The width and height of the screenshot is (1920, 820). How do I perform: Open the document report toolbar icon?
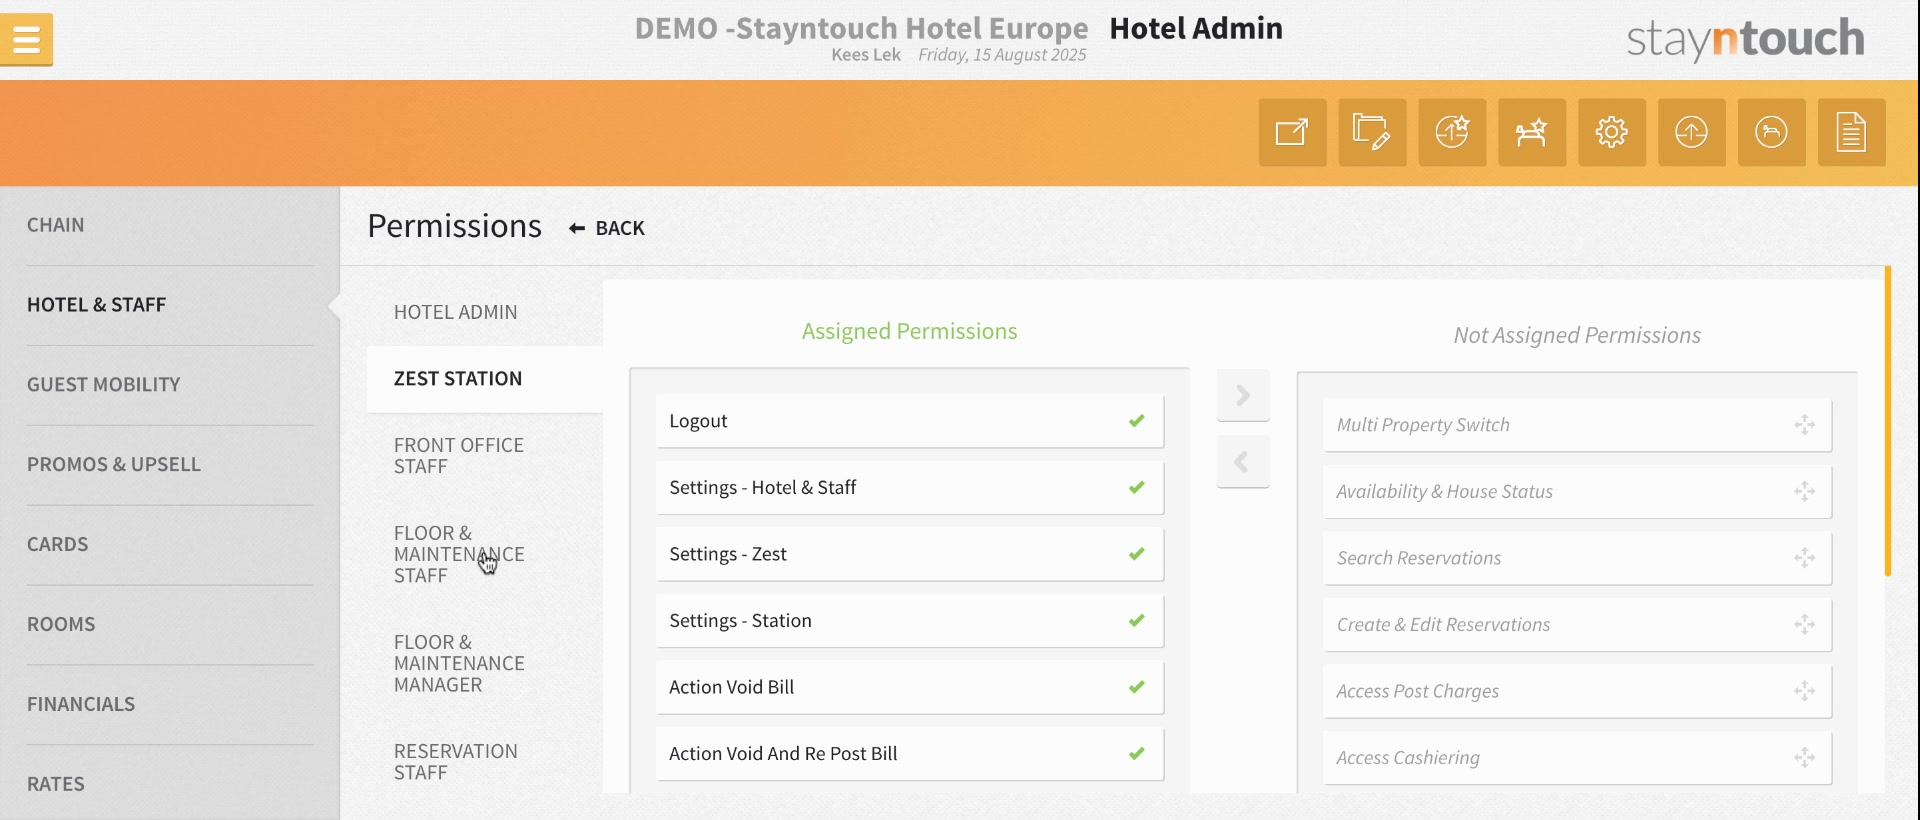tap(1852, 132)
